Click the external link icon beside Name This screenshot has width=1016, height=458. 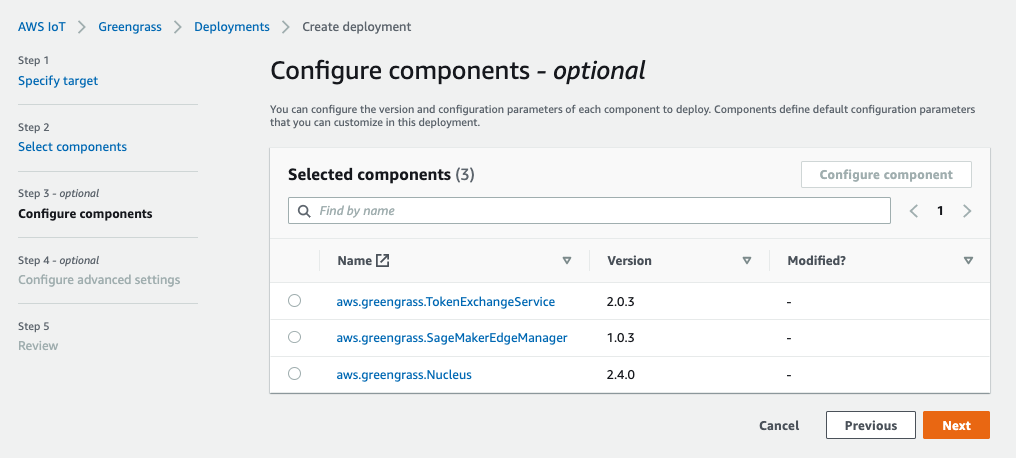(383, 260)
